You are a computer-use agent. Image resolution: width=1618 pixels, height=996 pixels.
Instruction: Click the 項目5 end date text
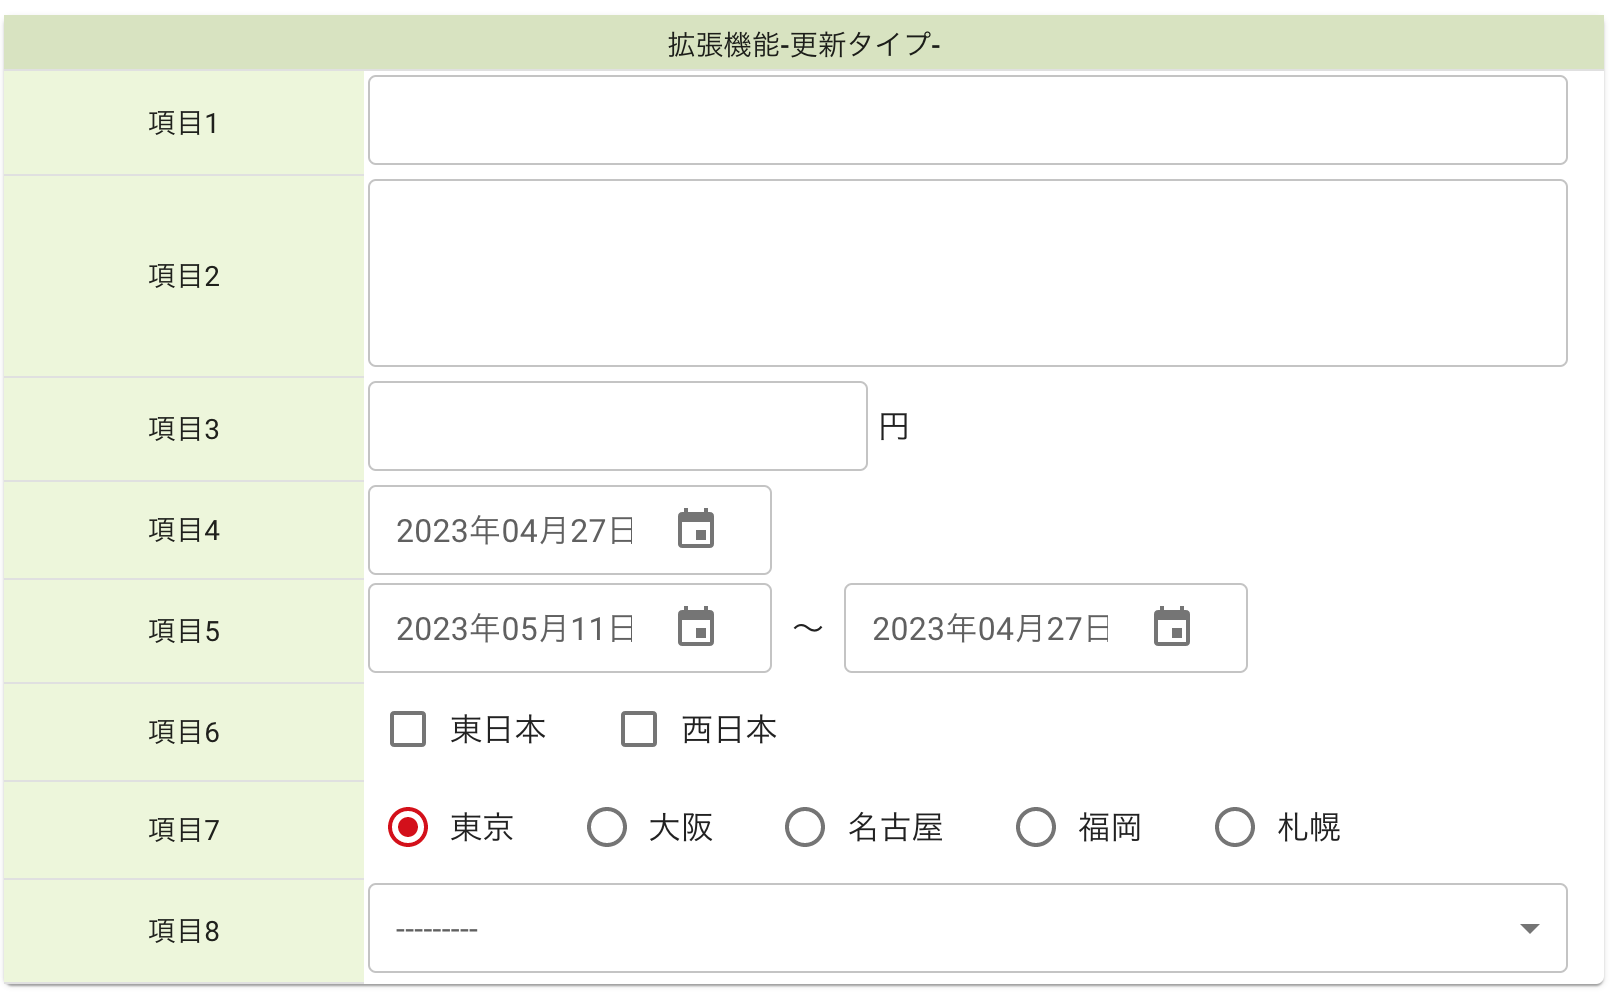[x=991, y=629]
